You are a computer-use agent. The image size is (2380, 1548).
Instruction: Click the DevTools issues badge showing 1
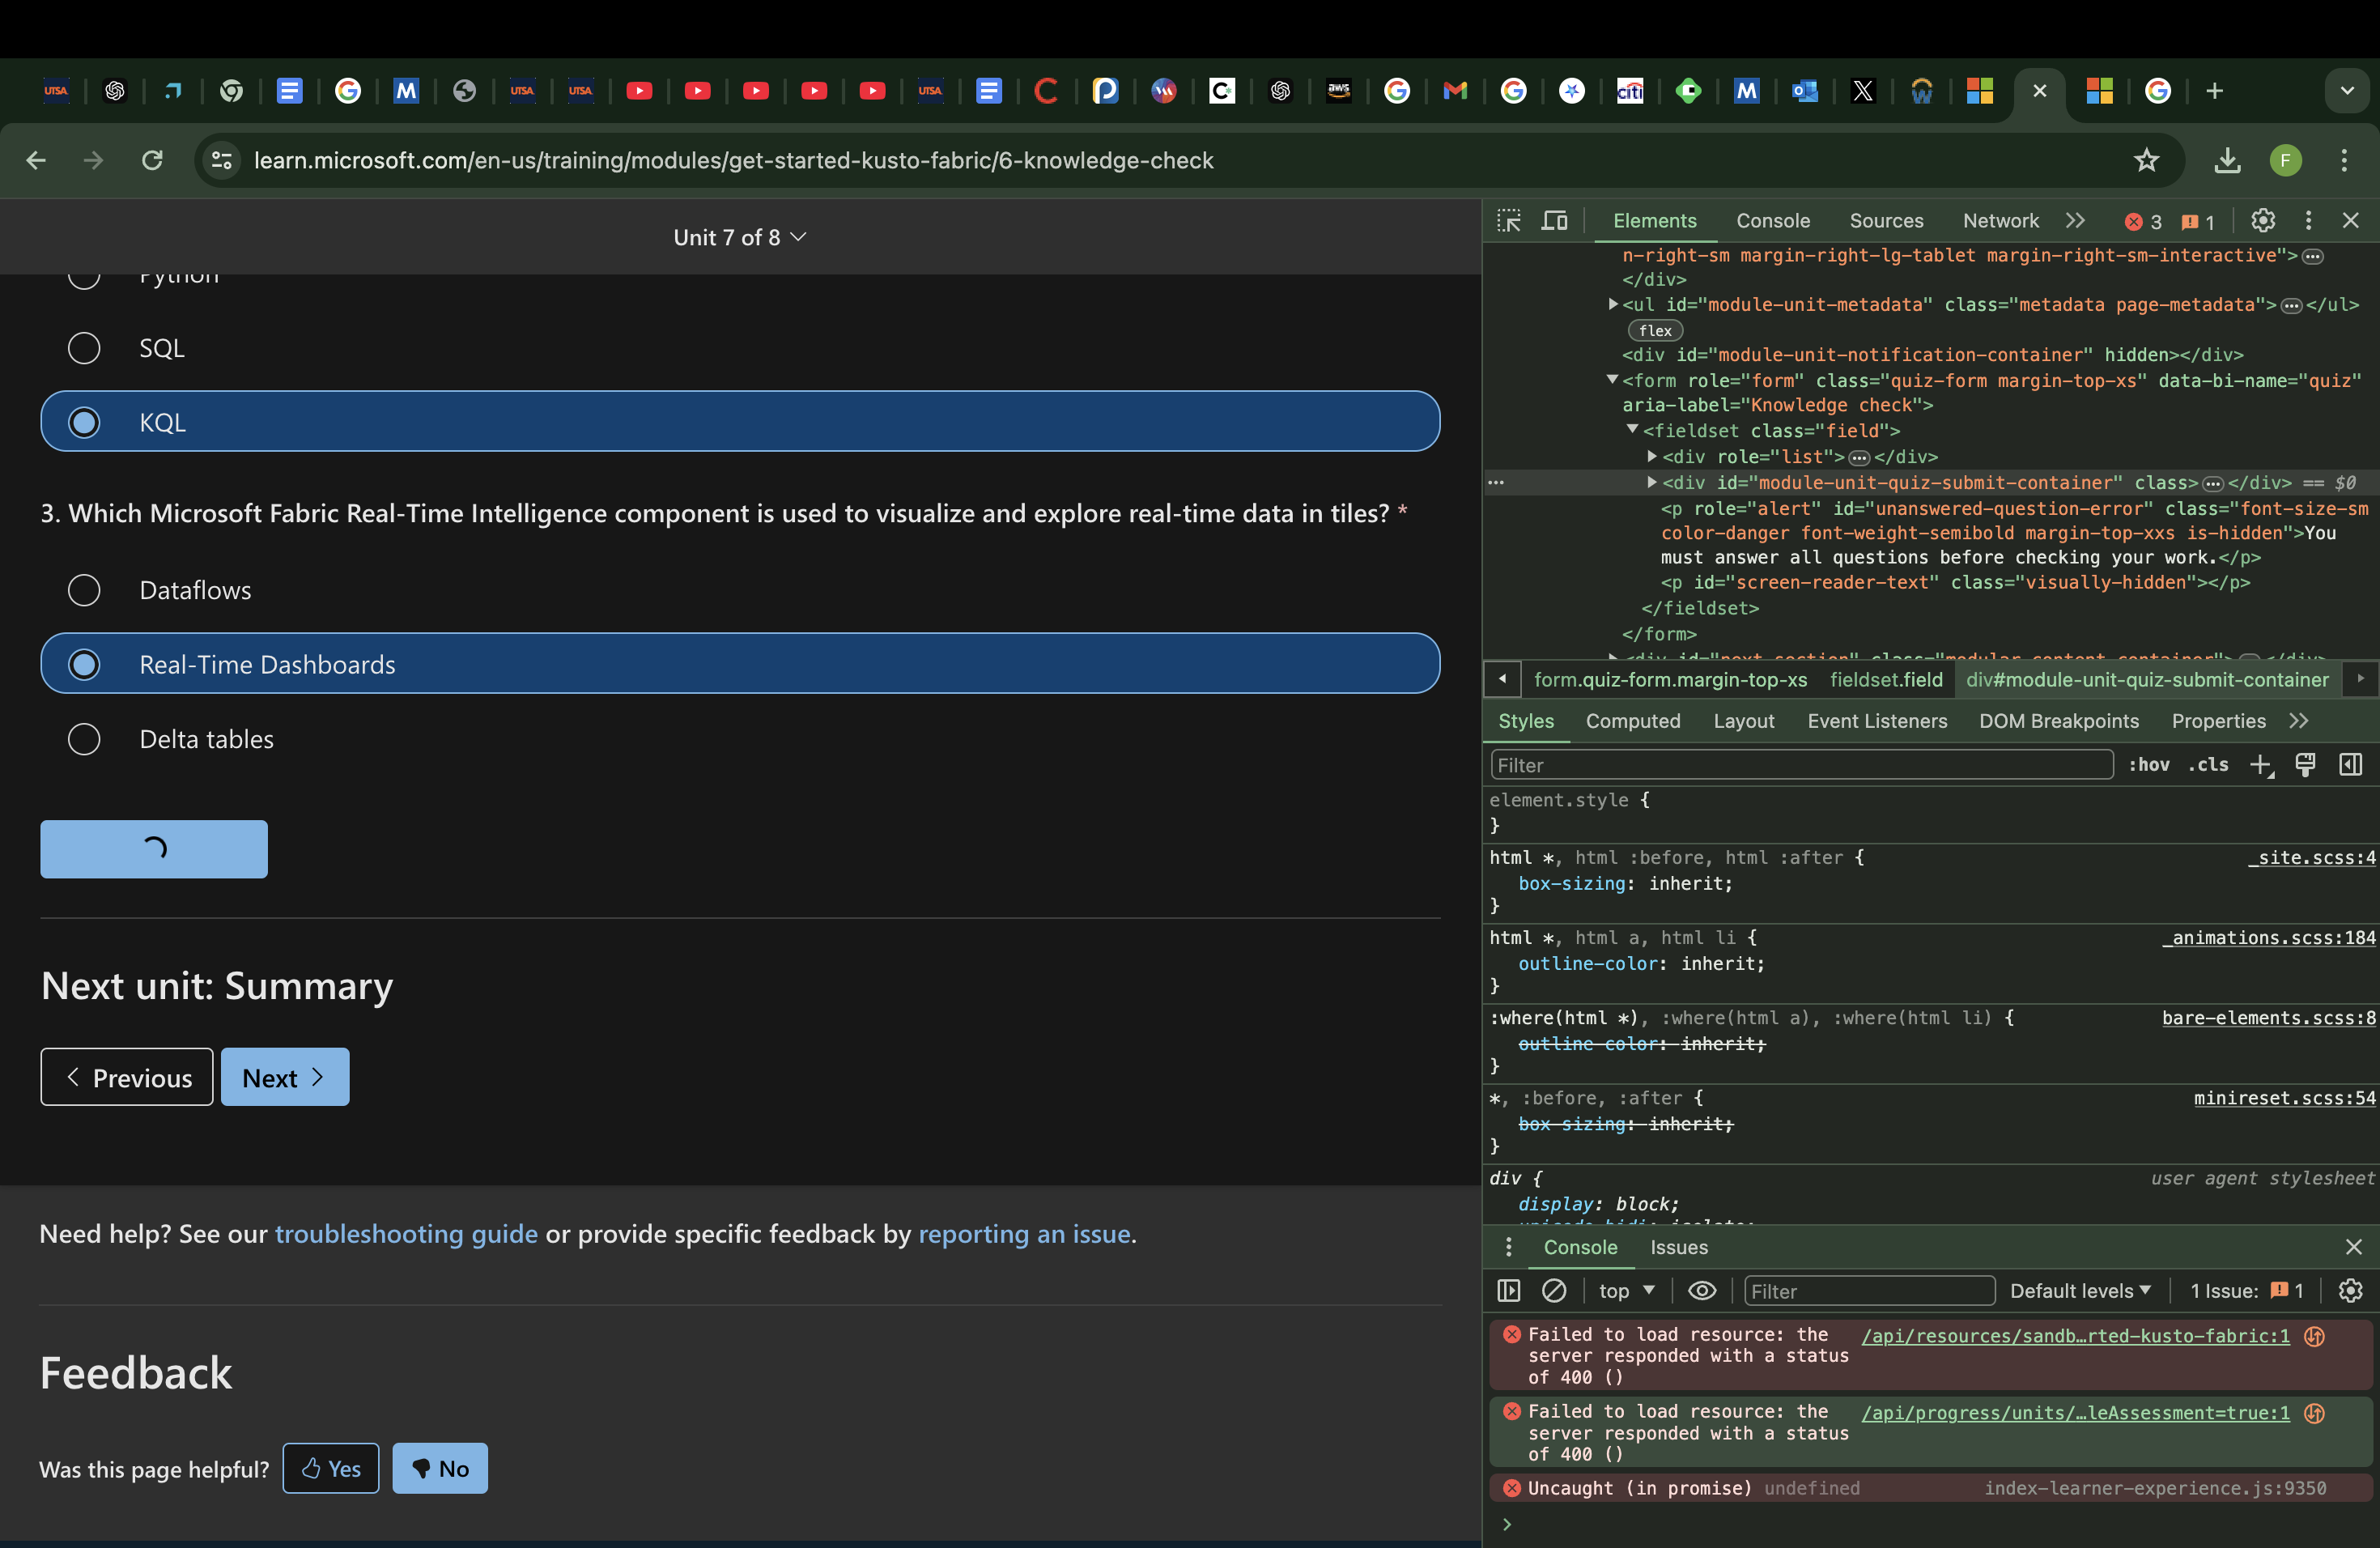pyautogui.click(x=2198, y=222)
